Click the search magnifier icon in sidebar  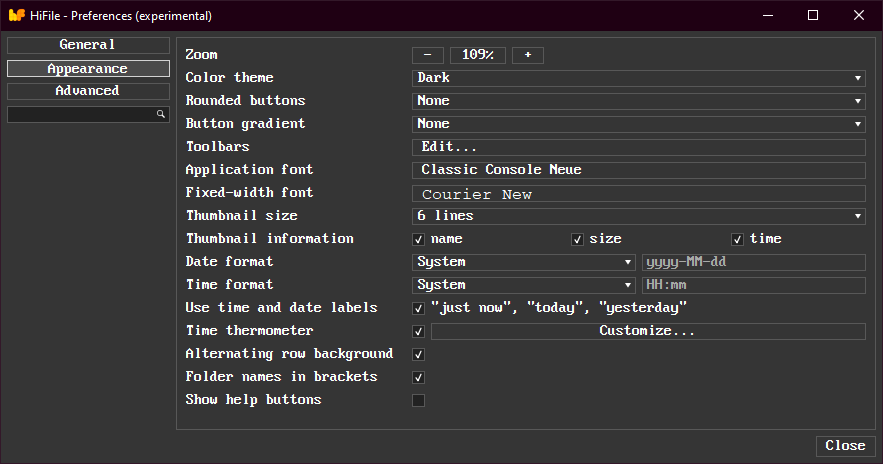[x=160, y=115]
